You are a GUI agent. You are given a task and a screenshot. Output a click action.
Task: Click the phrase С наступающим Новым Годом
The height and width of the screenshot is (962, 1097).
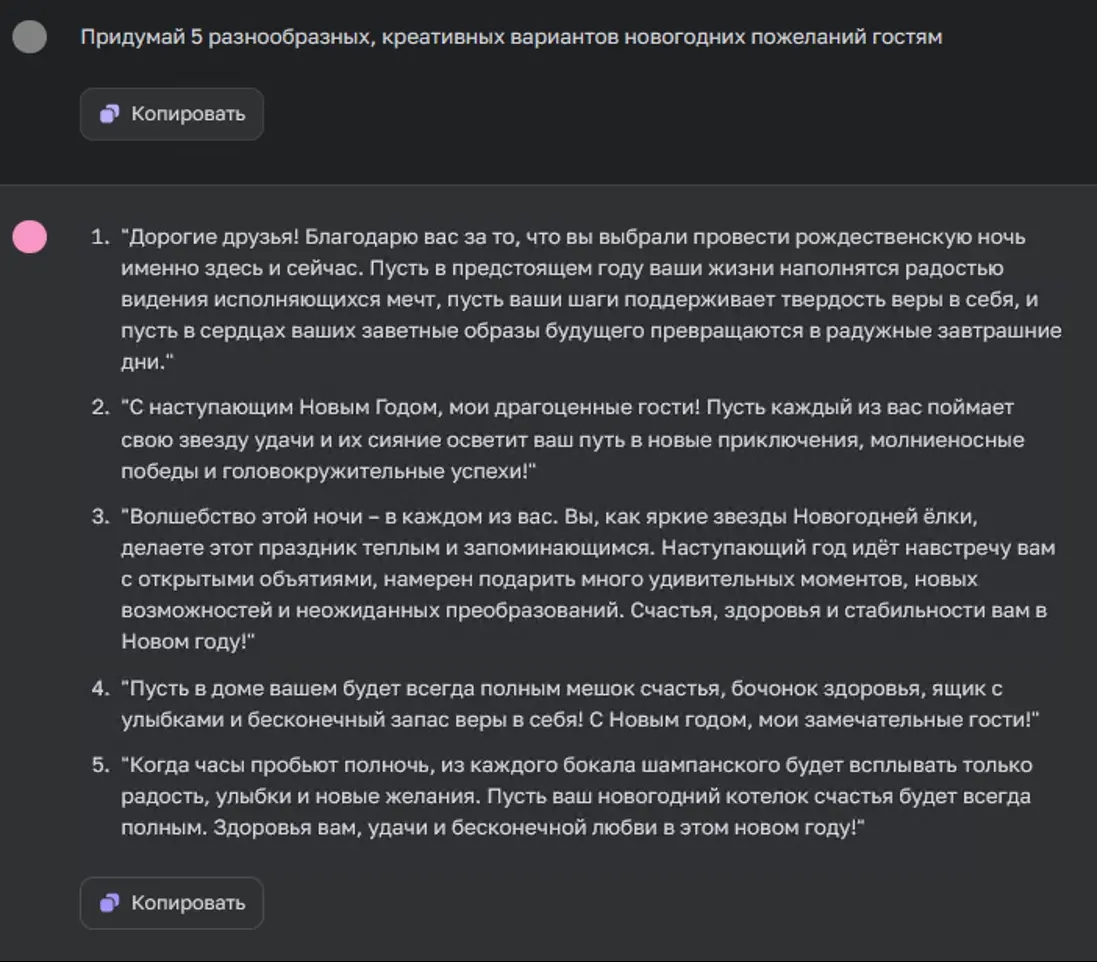[277, 406]
